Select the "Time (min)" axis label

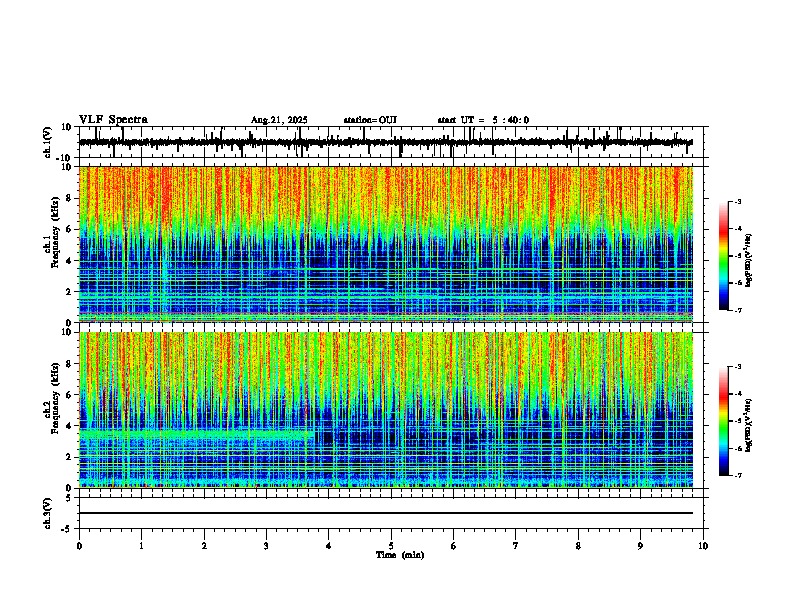(x=400, y=555)
